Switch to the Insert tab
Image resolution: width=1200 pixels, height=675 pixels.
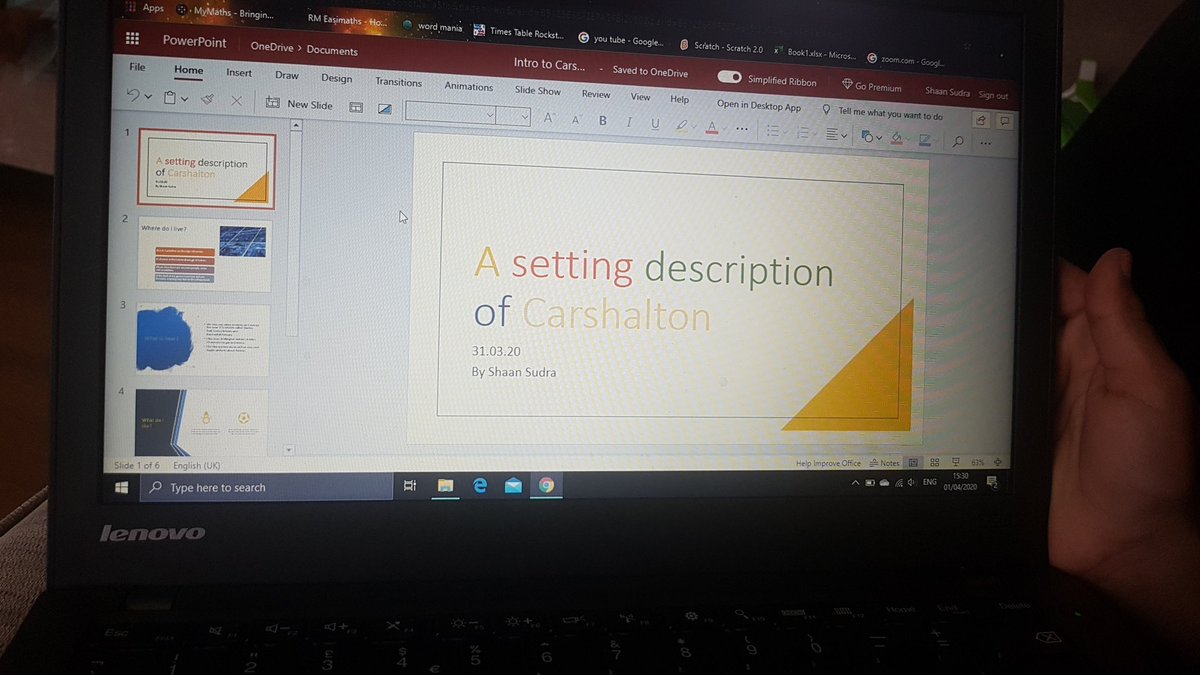tap(239, 72)
